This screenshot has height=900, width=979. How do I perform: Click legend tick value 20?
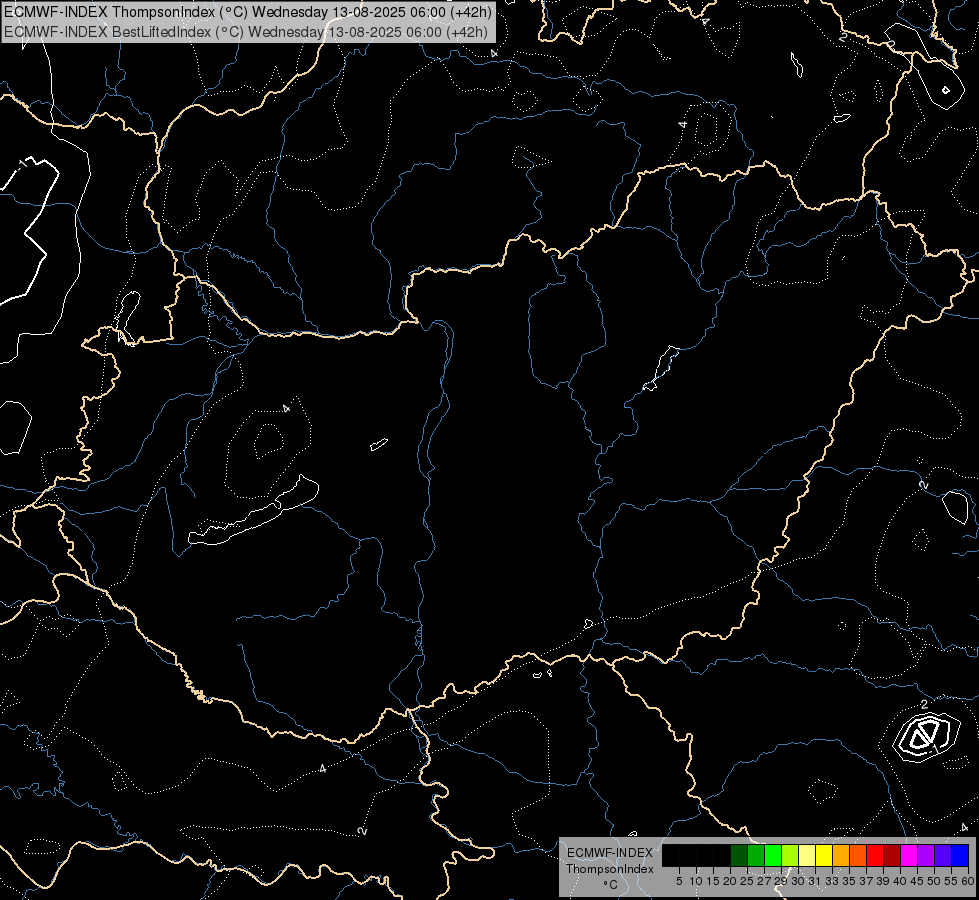pyautogui.click(x=730, y=881)
